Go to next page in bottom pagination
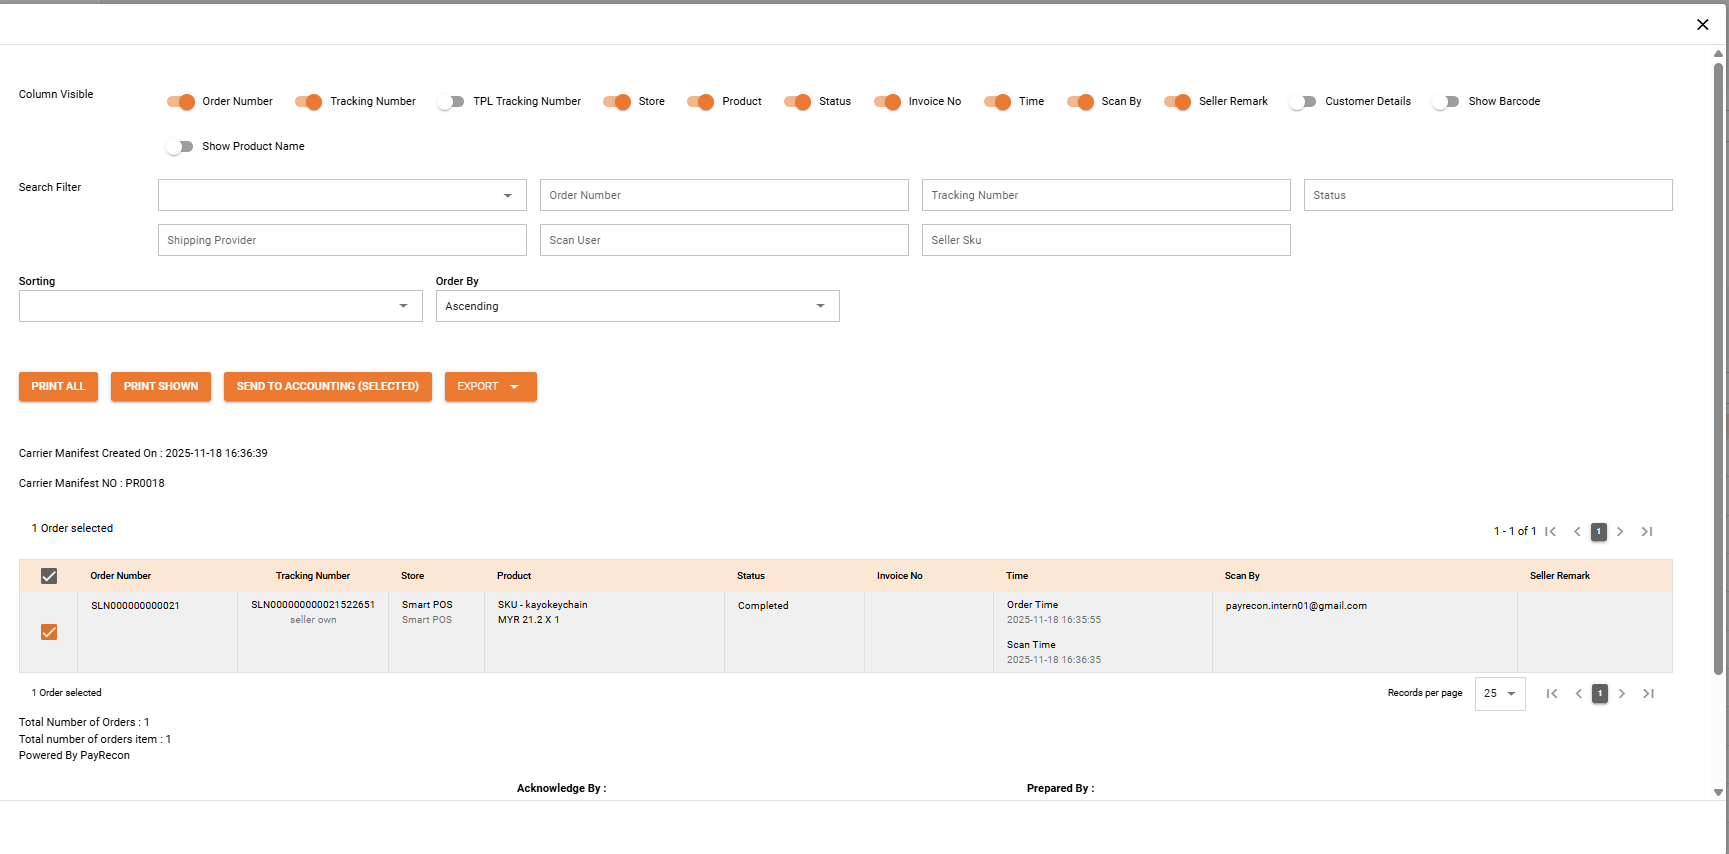1729x854 pixels. coord(1622,694)
